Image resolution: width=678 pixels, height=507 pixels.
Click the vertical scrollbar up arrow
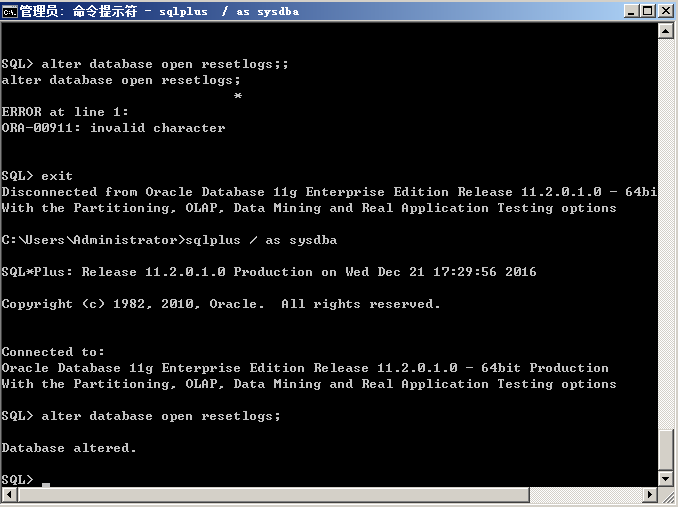click(x=665, y=31)
